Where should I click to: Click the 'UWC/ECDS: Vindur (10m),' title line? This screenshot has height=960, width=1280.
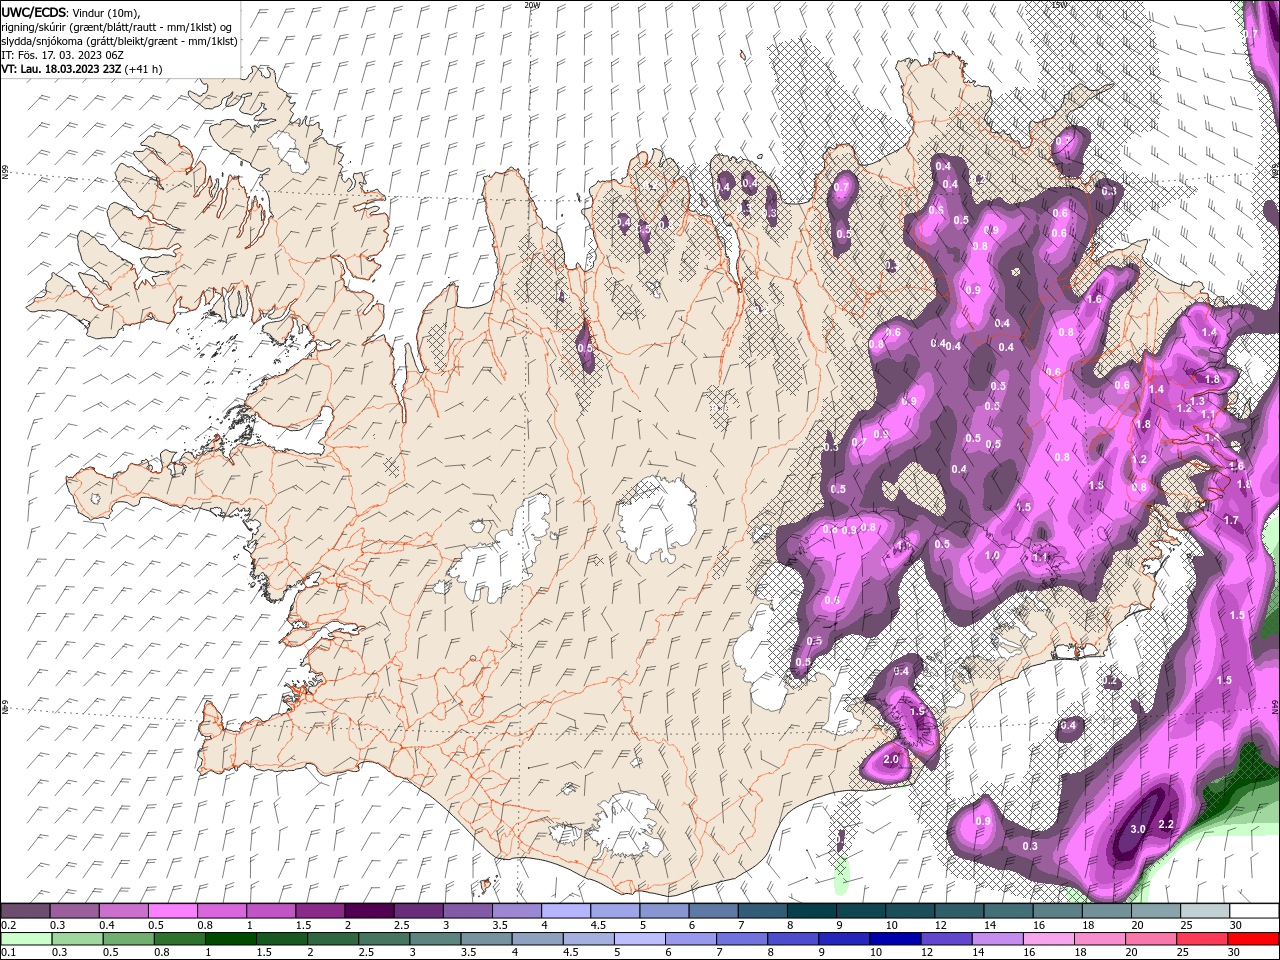pyautogui.click(x=71, y=12)
